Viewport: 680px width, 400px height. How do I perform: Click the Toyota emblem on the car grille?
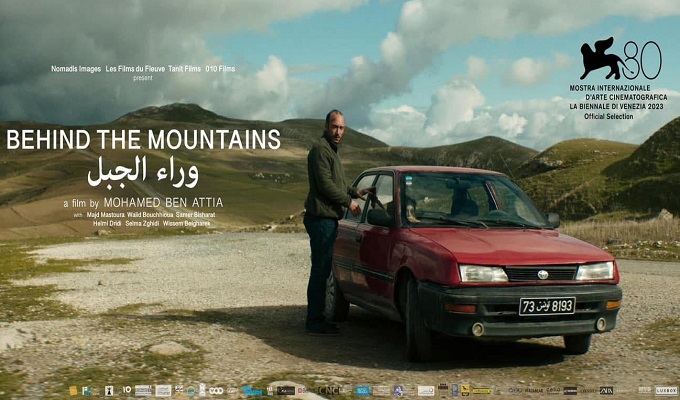click(544, 273)
